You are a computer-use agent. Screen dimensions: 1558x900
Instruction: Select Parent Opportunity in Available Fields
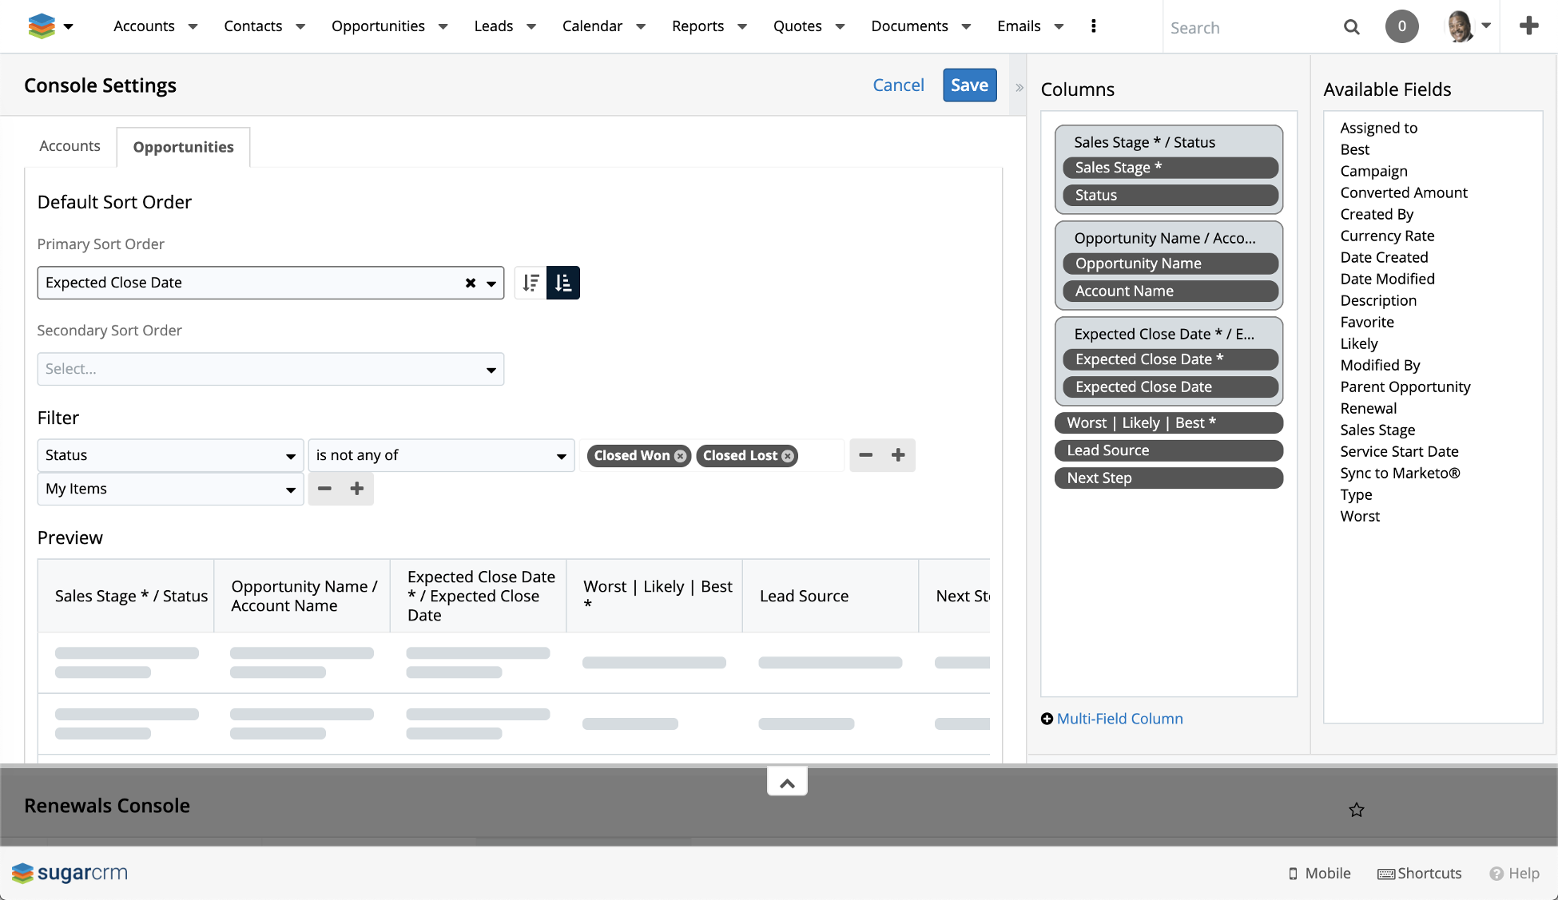click(1405, 387)
